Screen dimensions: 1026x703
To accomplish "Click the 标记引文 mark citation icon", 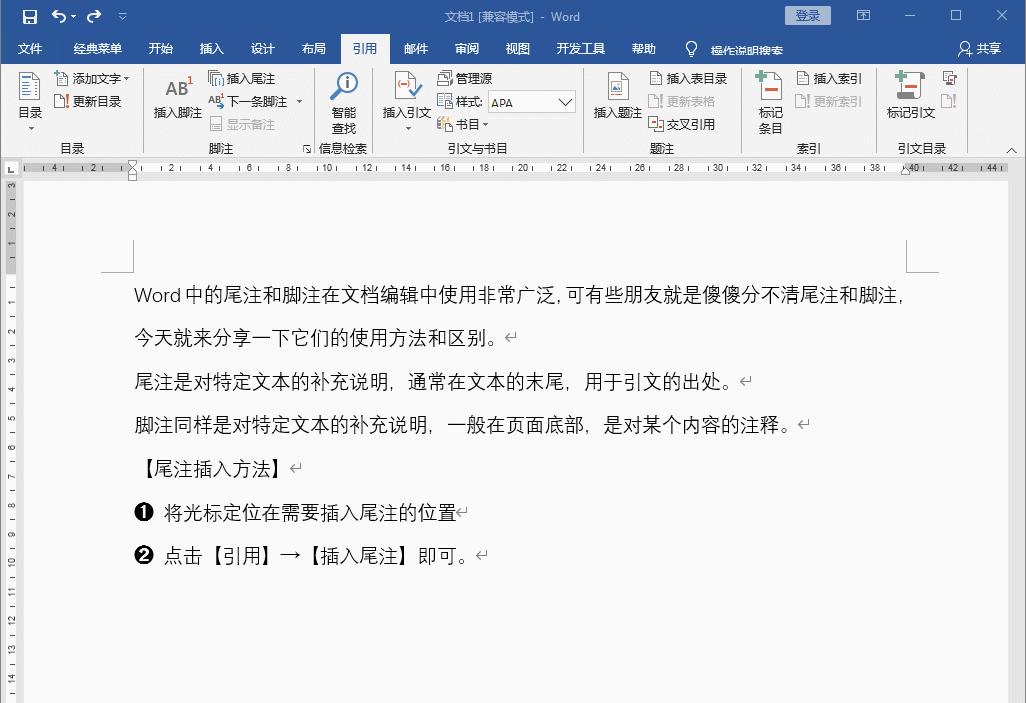I will [x=910, y=96].
